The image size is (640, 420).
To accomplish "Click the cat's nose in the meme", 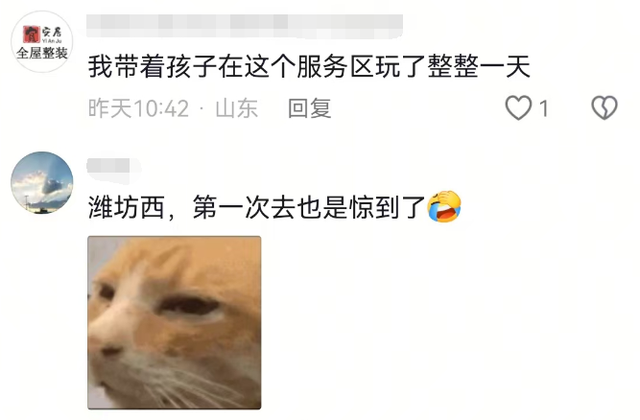I will click(111, 350).
